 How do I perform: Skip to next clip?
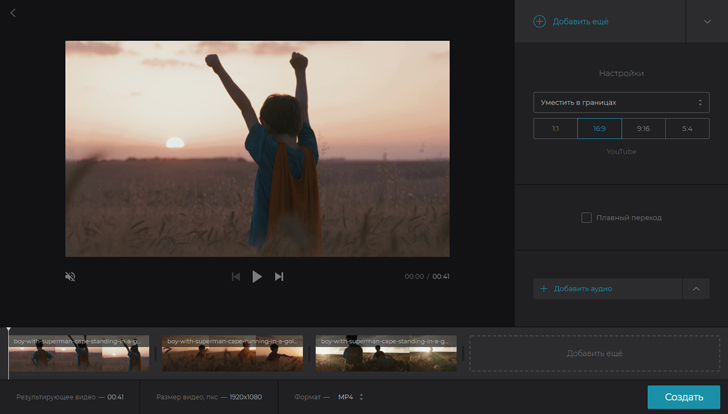pyautogui.click(x=279, y=277)
